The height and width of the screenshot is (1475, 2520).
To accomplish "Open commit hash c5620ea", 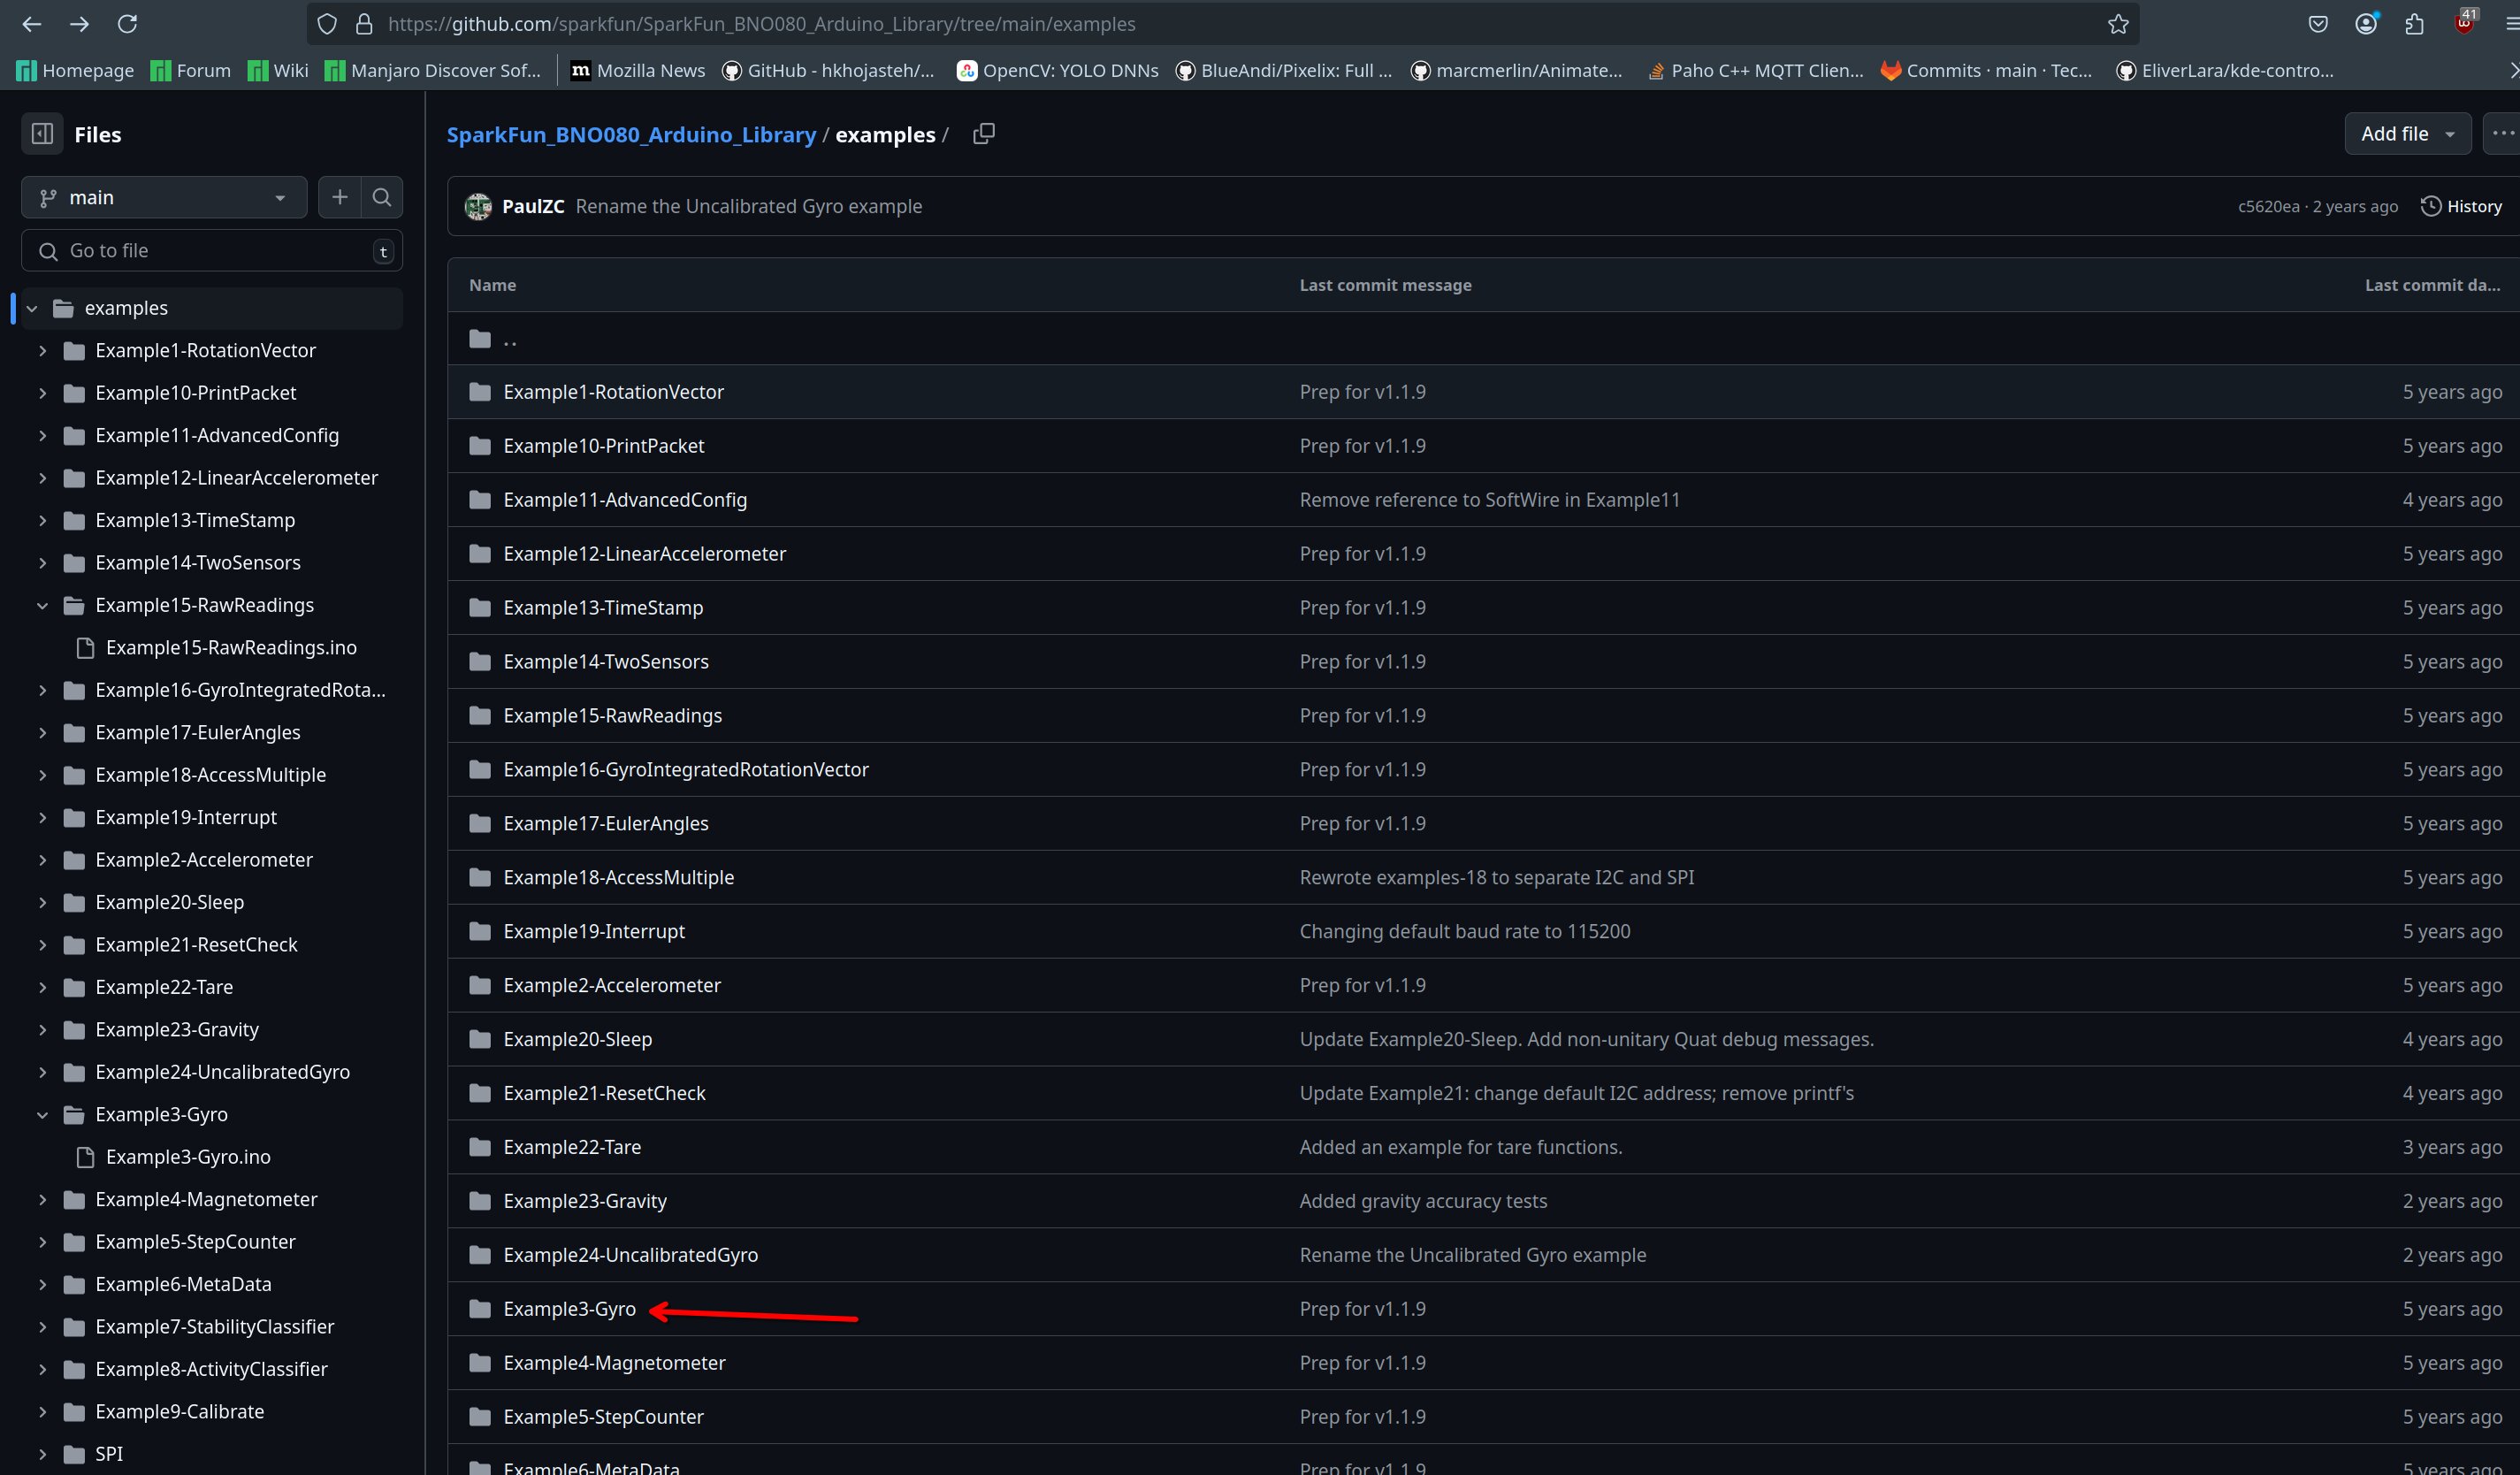I will coord(2268,206).
